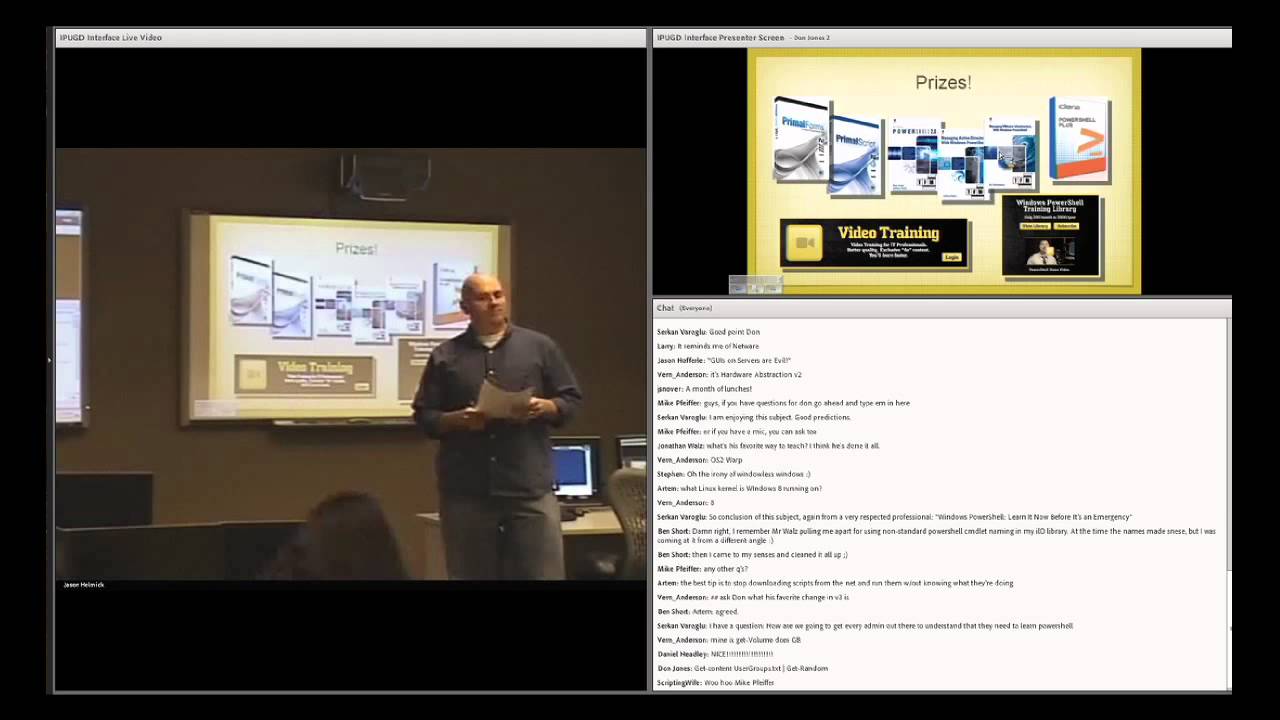Click the IPUGD Interface Live Video panel title
Image resolution: width=1280 pixels, height=720 pixels.
pyautogui.click(x=110, y=38)
